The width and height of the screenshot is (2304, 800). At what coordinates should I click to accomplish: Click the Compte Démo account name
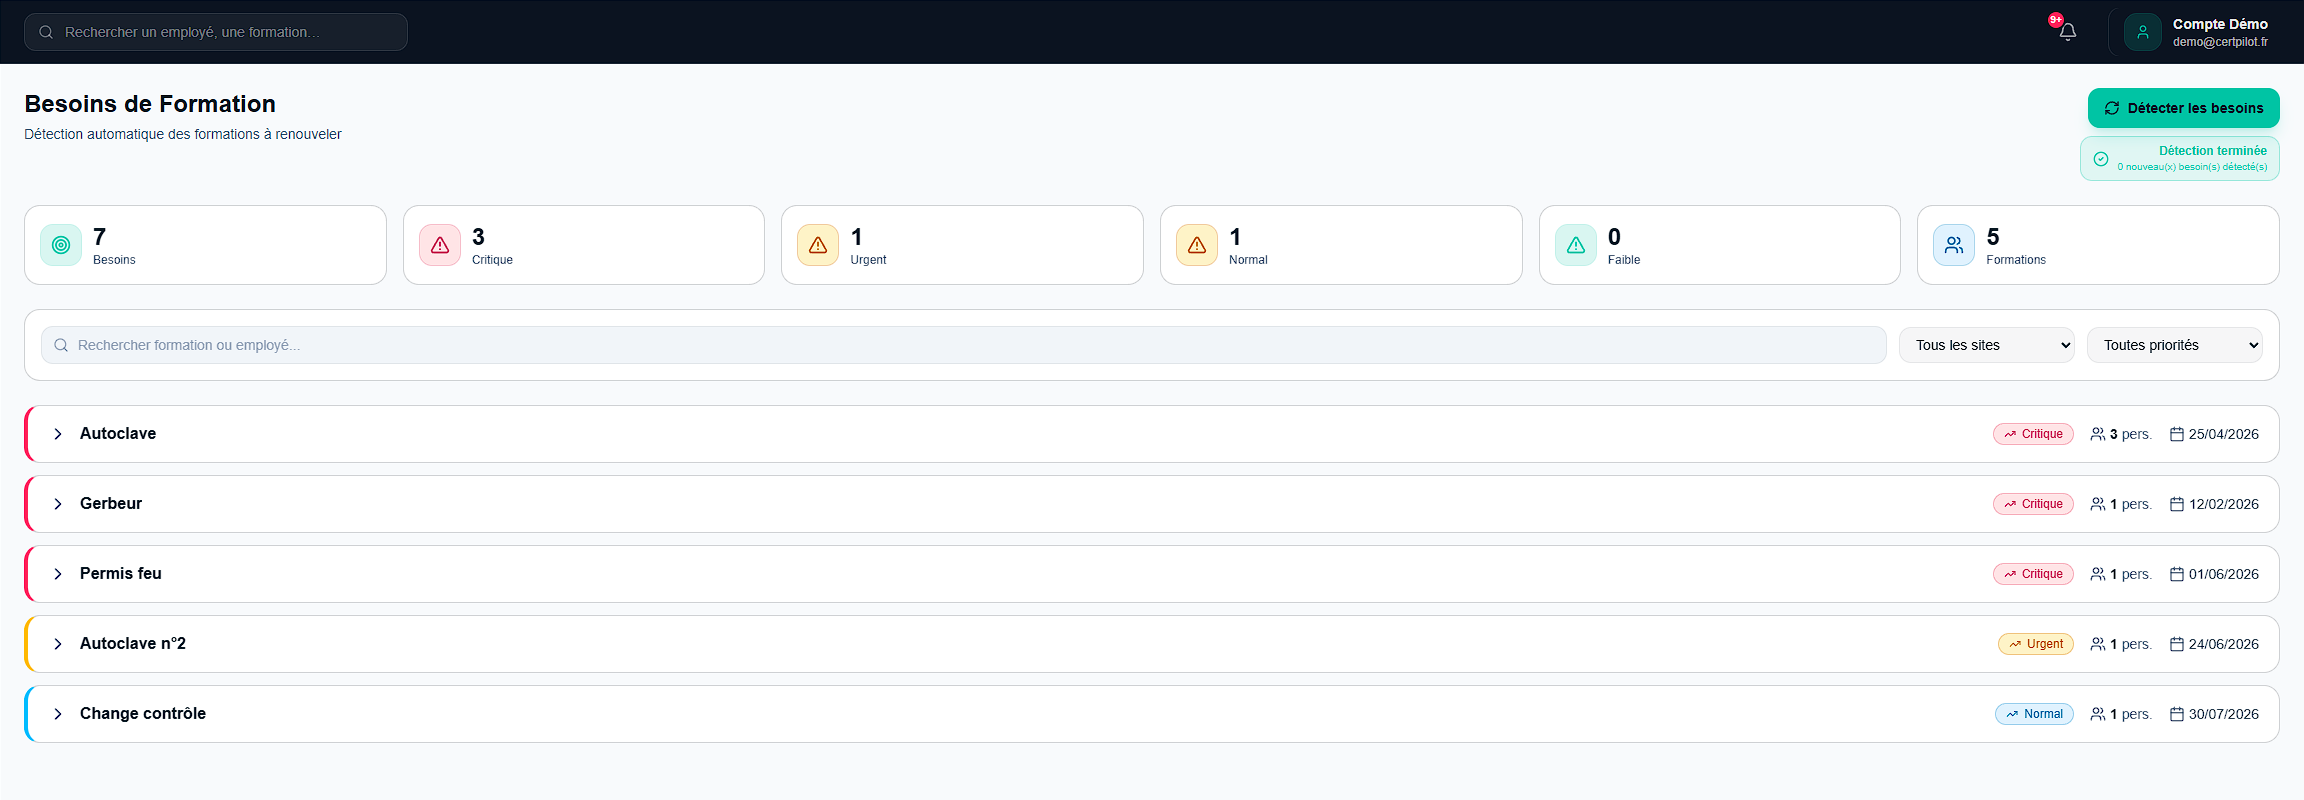click(2220, 24)
